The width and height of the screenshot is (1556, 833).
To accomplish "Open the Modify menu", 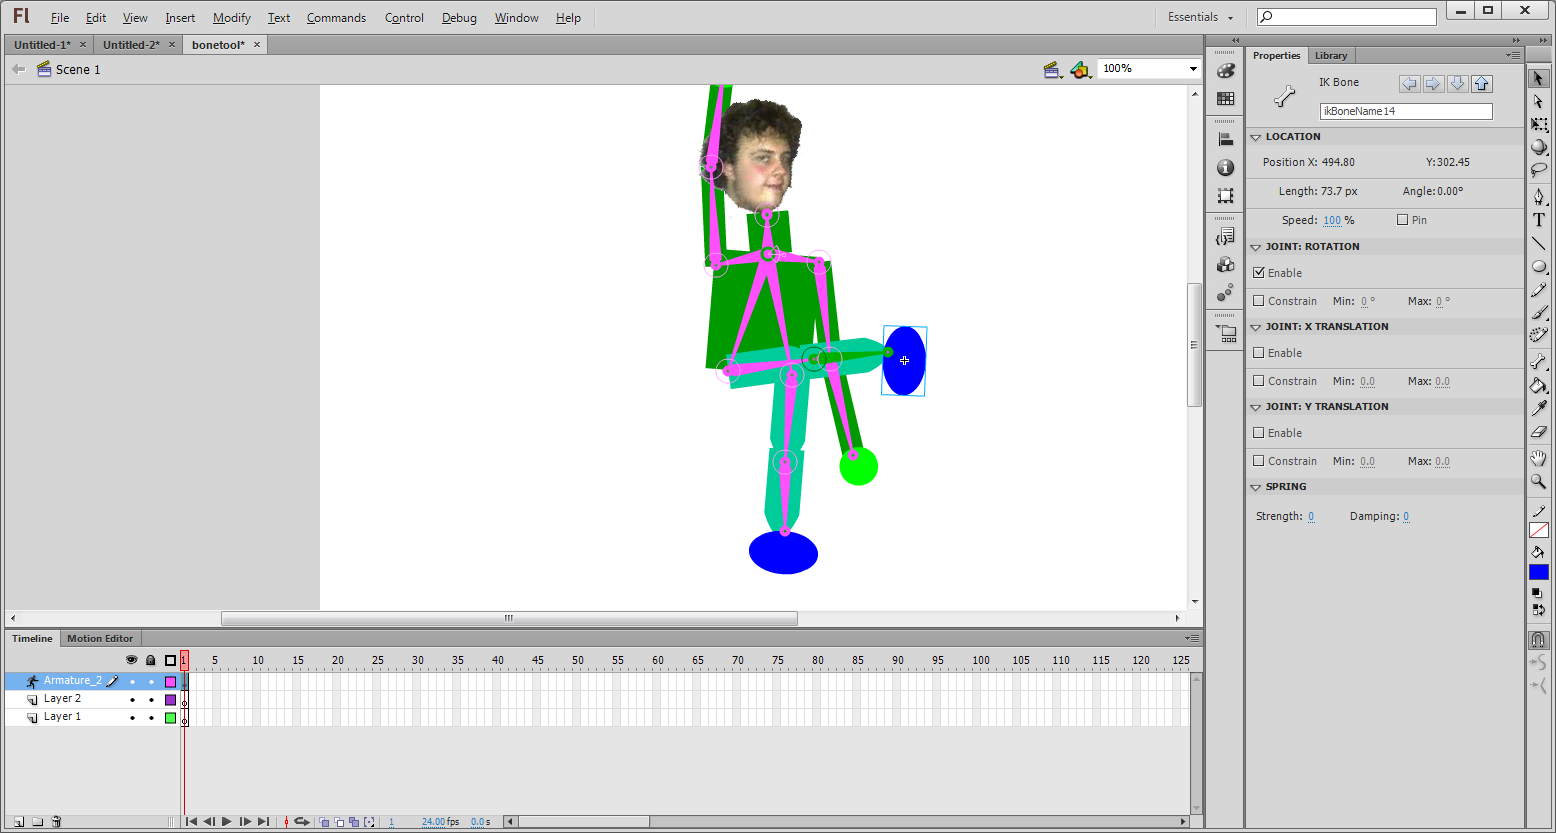I will click(x=231, y=17).
